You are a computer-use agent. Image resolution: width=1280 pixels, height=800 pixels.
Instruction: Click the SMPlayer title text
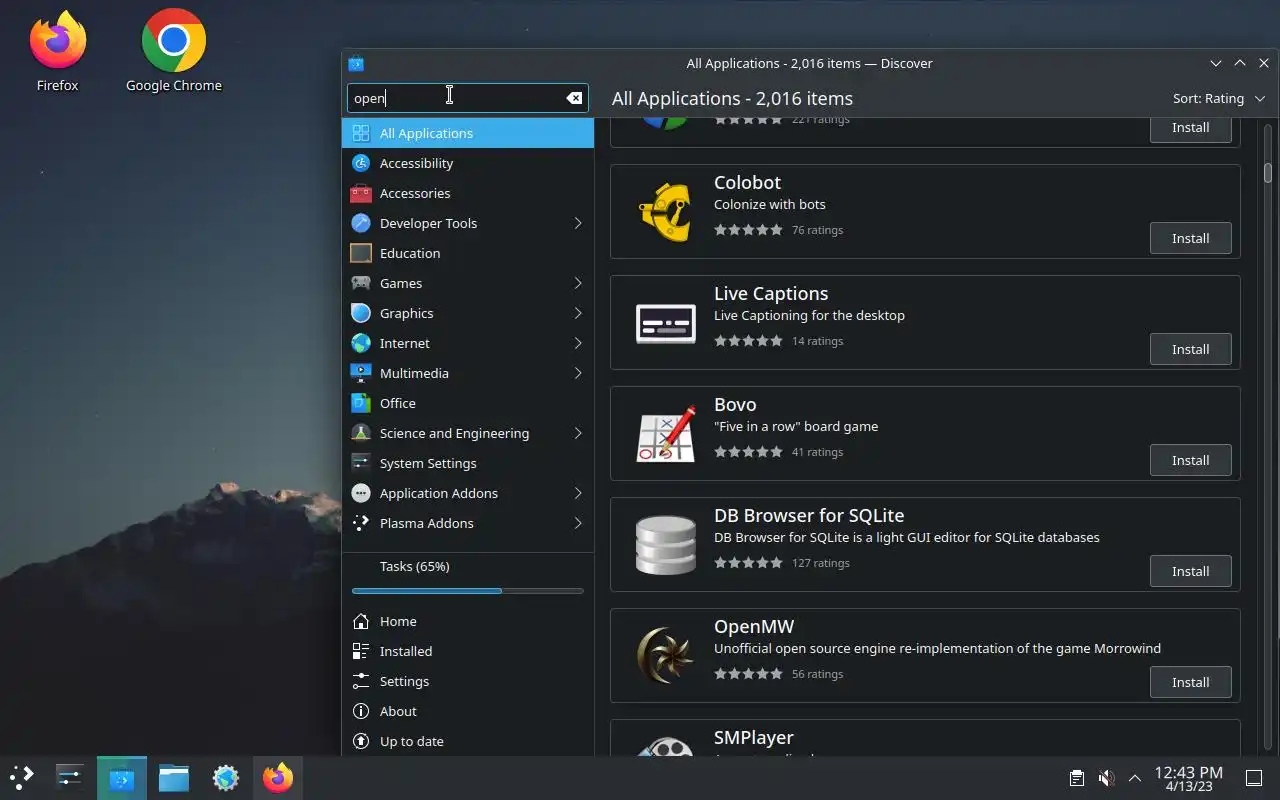click(x=754, y=737)
